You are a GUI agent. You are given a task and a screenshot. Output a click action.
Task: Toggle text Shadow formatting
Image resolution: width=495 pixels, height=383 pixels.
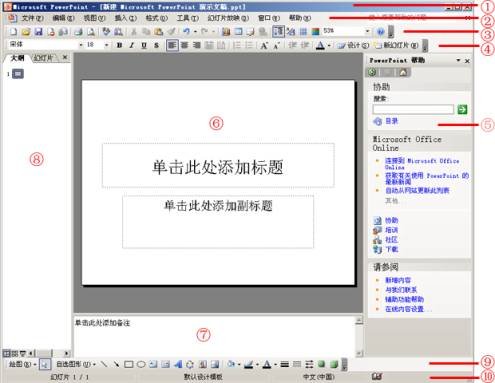(x=156, y=45)
